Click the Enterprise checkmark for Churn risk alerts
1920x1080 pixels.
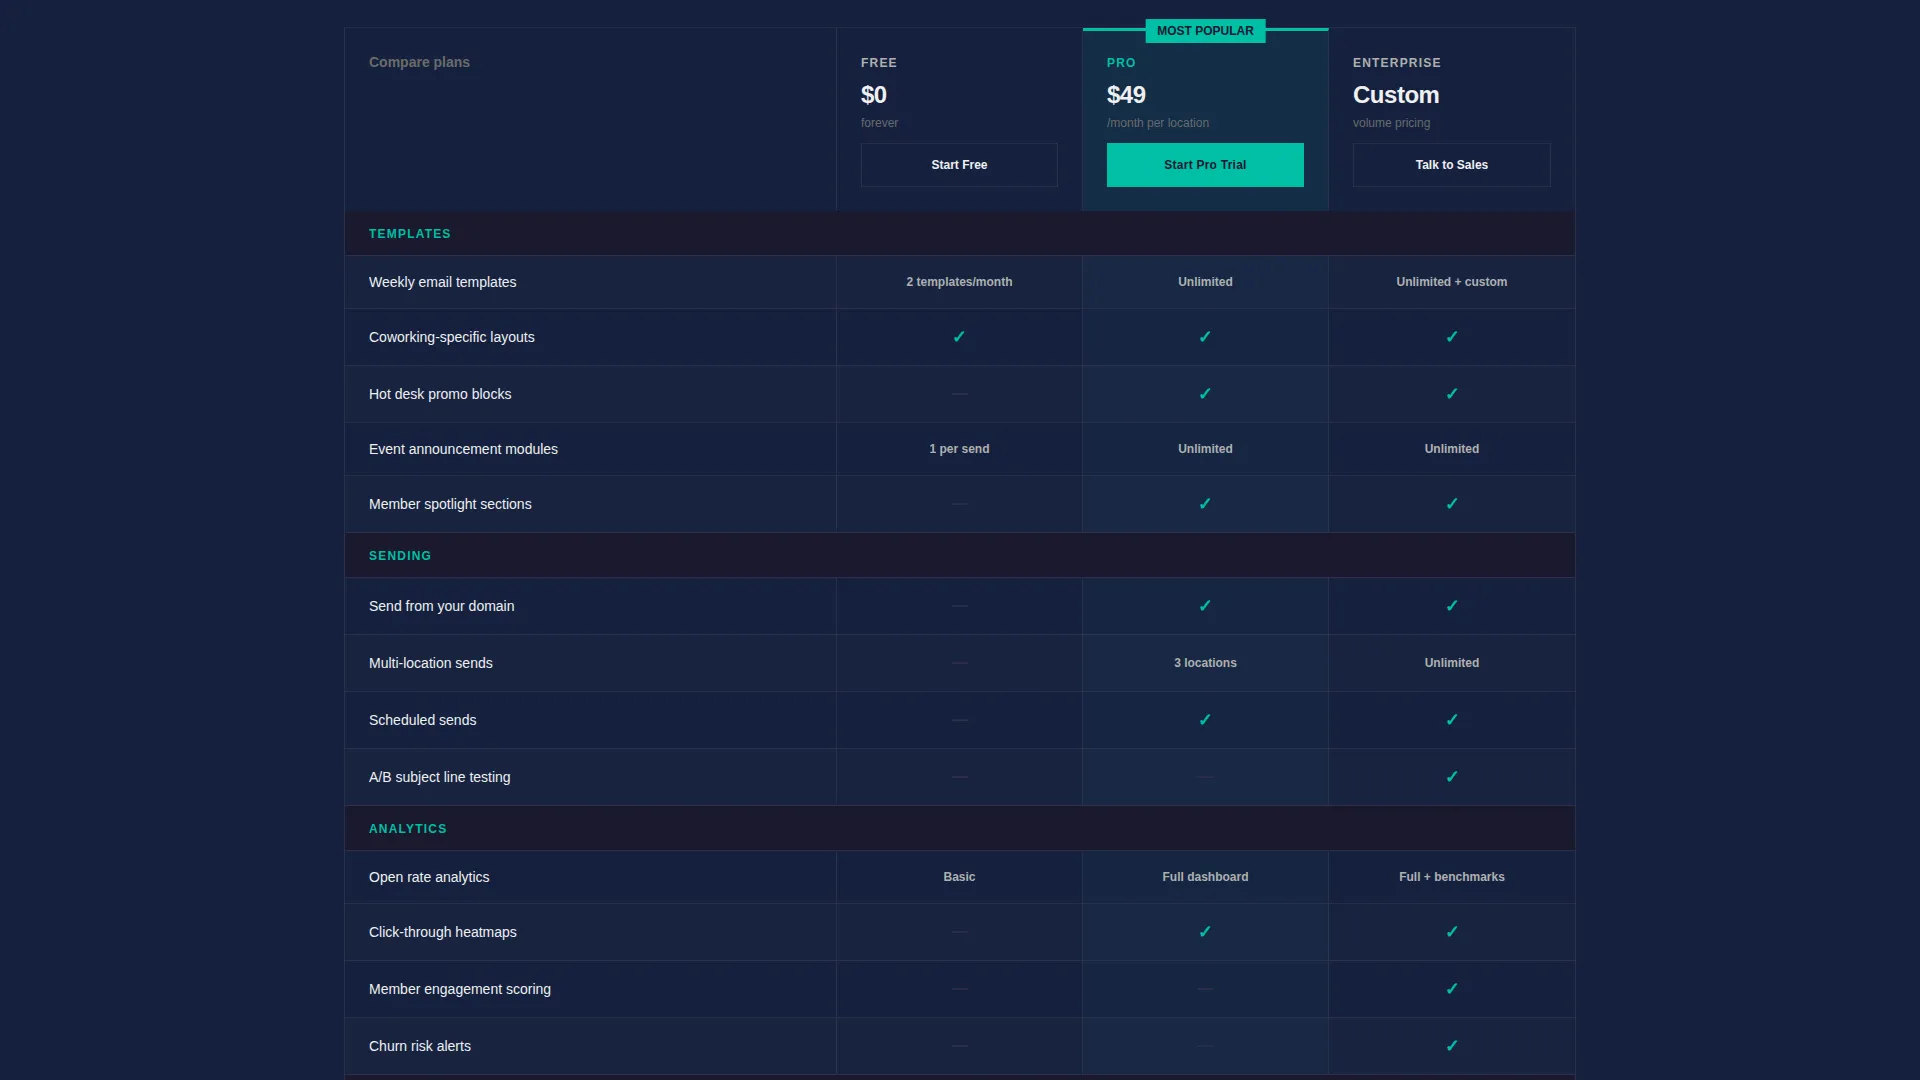pos(1452,1046)
